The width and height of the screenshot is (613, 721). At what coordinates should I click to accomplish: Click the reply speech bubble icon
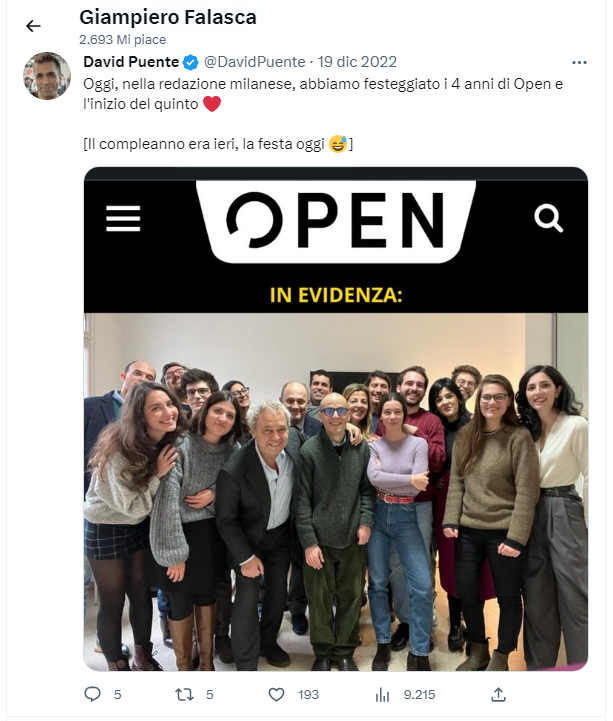click(92, 694)
